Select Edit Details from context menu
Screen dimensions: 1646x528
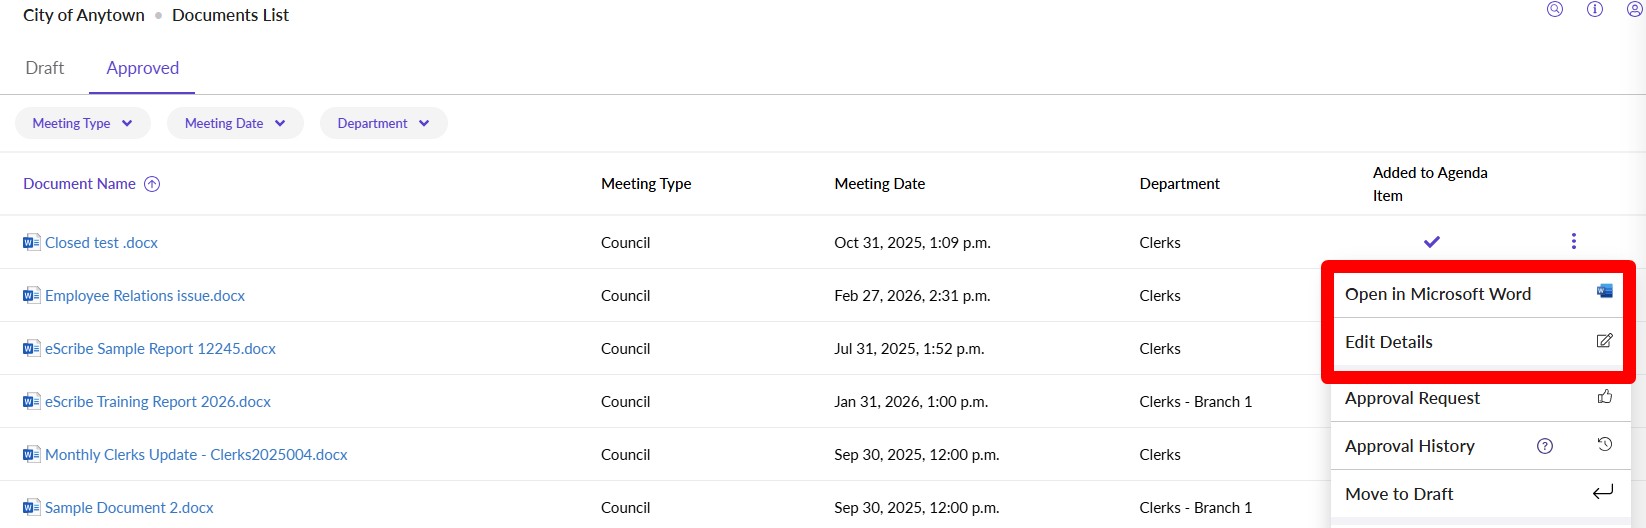pyautogui.click(x=1389, y=342)
